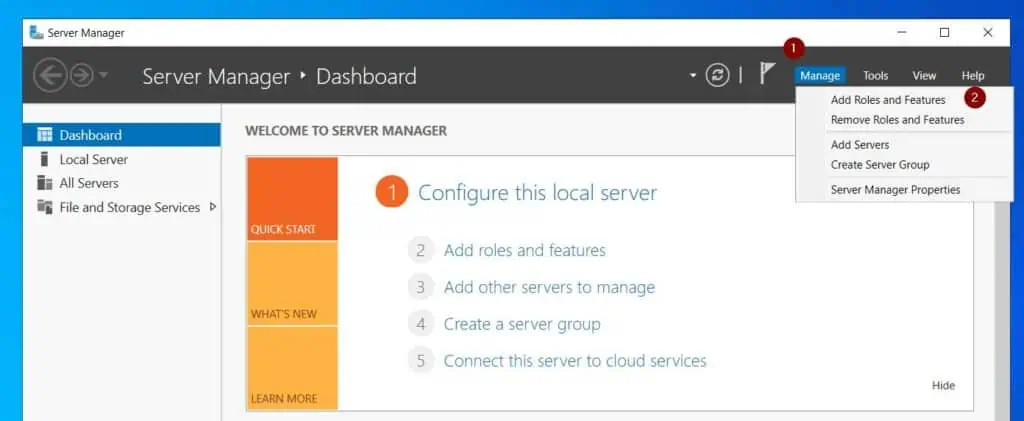Viewport: 1024px width, 421px height.
Task: Choose Add Servers from Manage menu
Action: pos(859,145)
